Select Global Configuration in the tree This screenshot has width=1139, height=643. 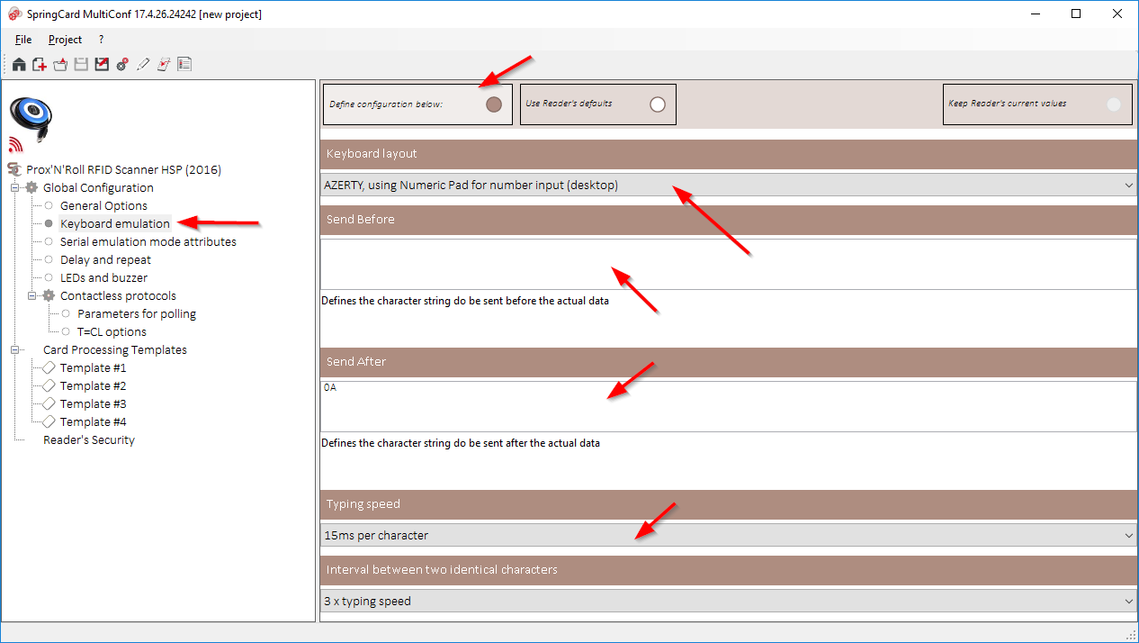(98, 187)
